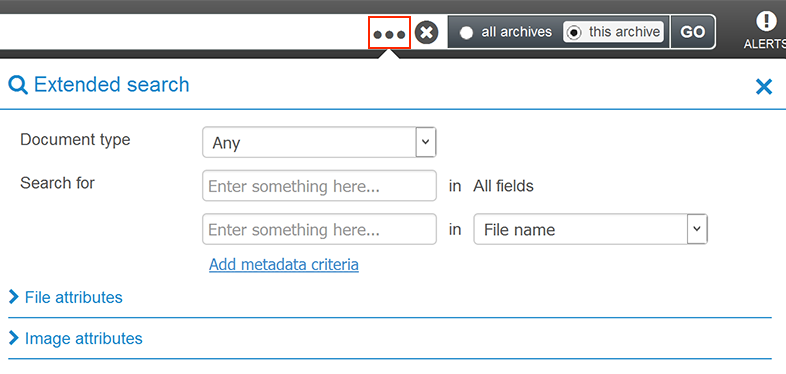Open the three-dot extended search button
This screenshot has width=786, height=374.
tap(389, 33)
